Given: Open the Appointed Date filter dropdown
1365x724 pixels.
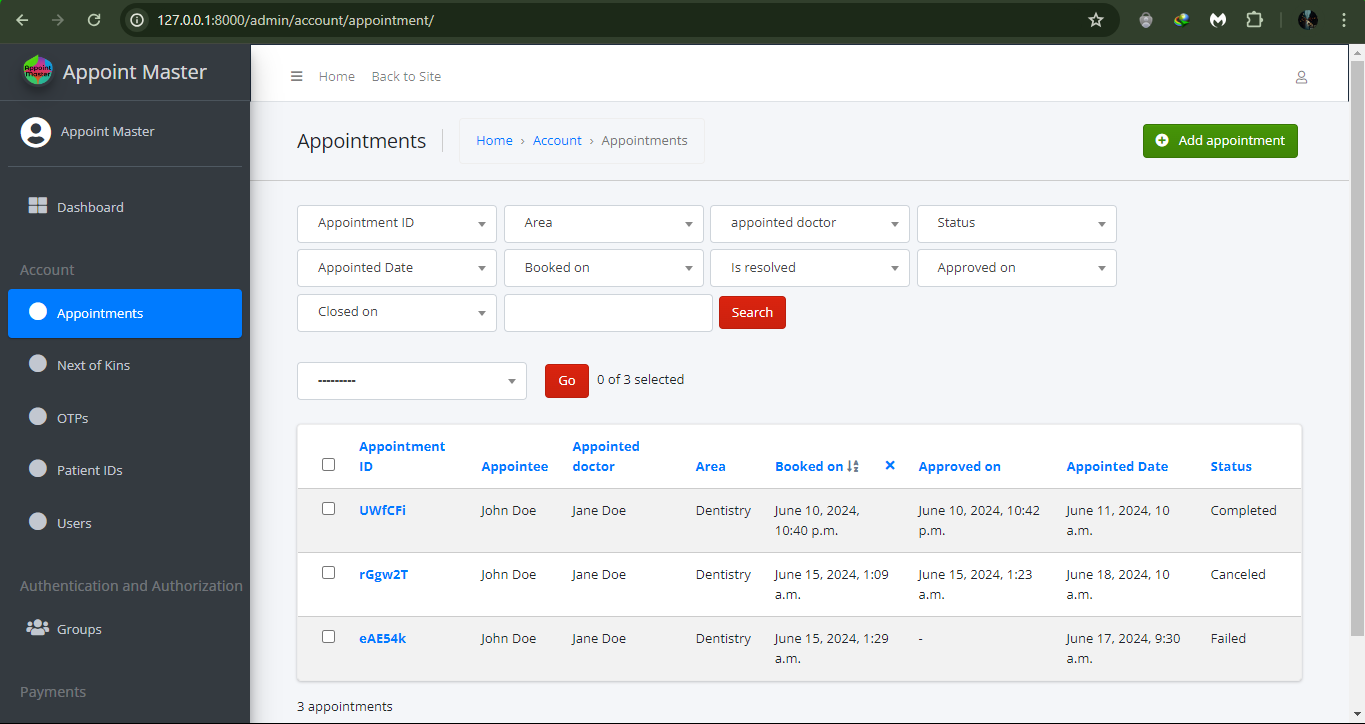Looking at the screenshot, I should point(397,268).
